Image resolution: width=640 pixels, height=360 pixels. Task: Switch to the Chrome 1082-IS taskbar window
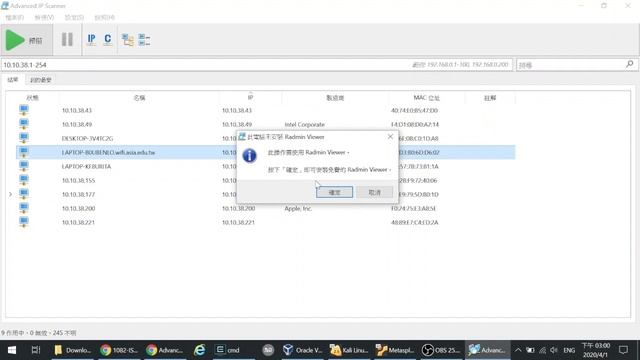[119, 350]
